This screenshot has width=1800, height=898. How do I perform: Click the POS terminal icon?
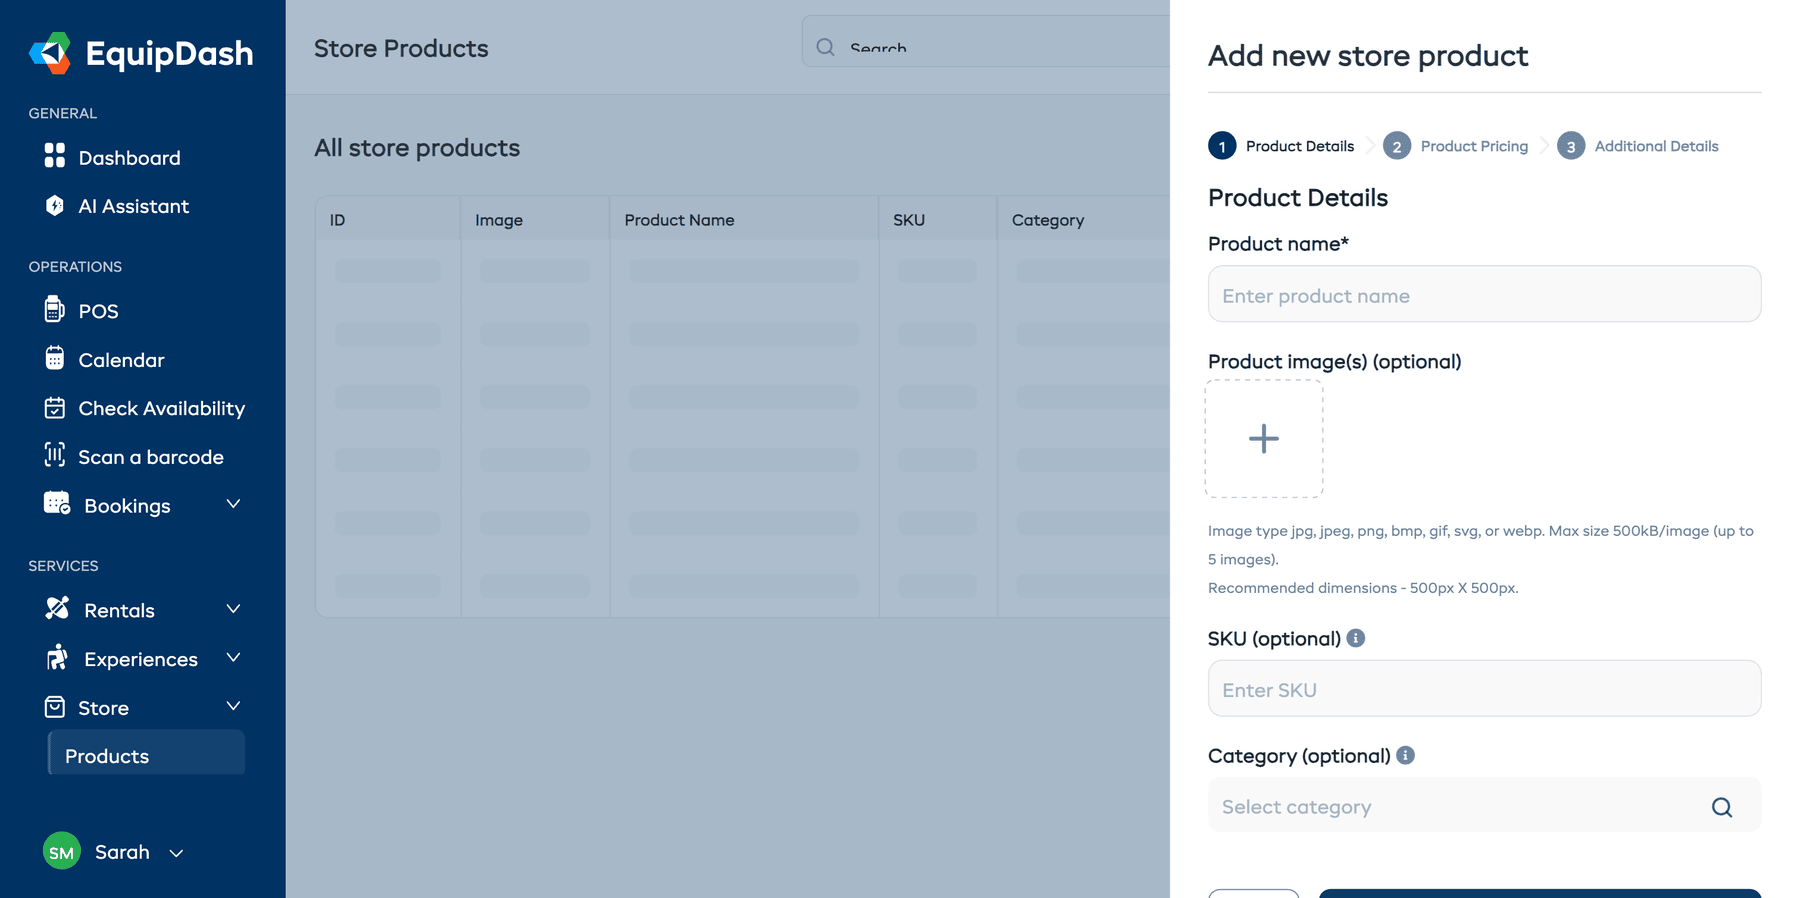55,309
